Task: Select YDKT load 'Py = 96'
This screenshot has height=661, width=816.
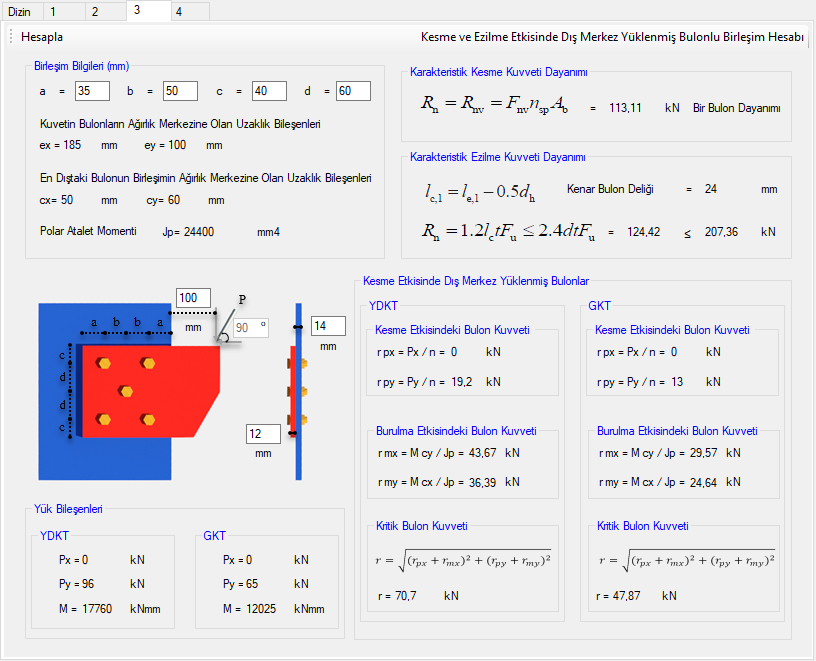Action: [x=76, y=584]
